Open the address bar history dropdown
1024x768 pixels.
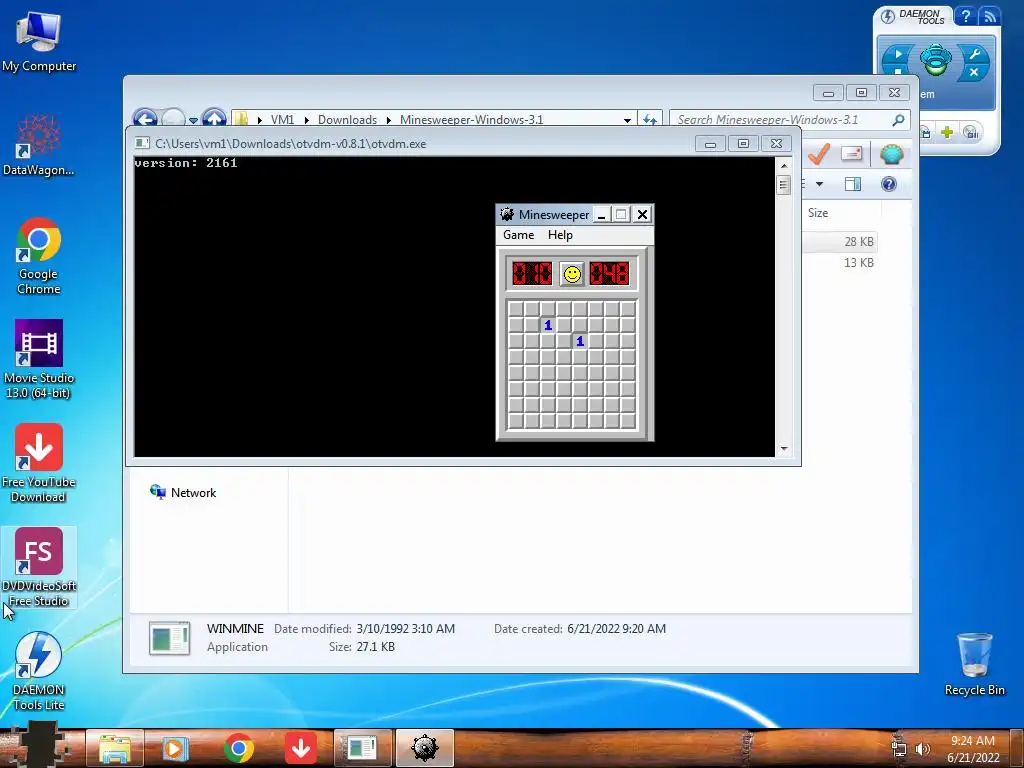click(627, 120)
